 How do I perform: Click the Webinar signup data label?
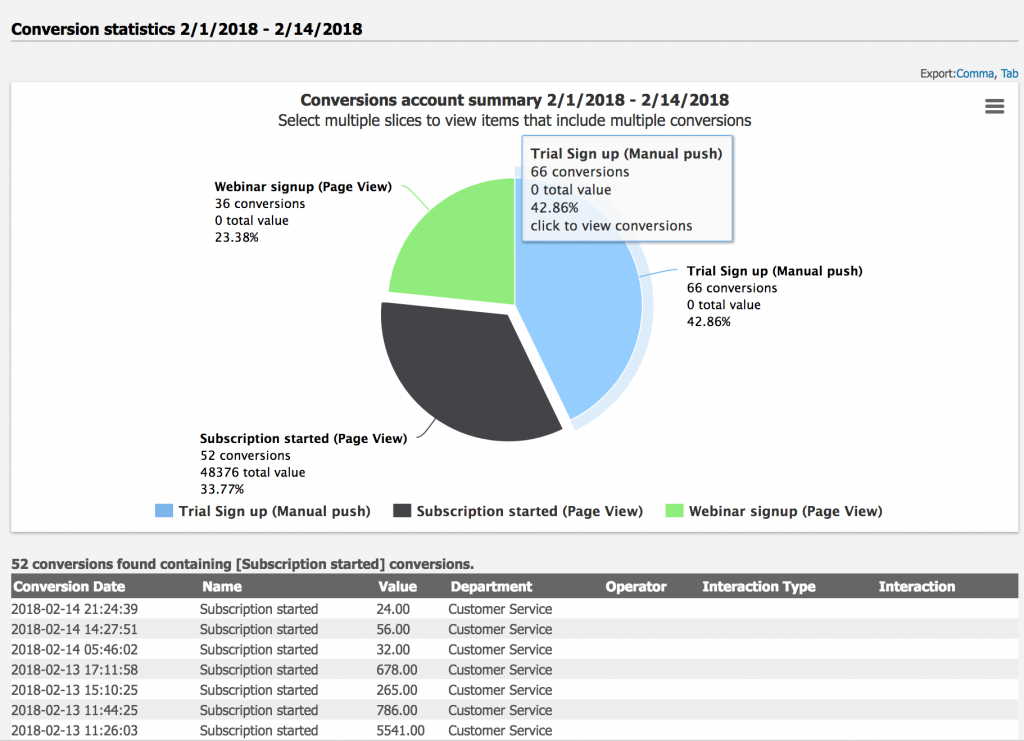[303, 187]
